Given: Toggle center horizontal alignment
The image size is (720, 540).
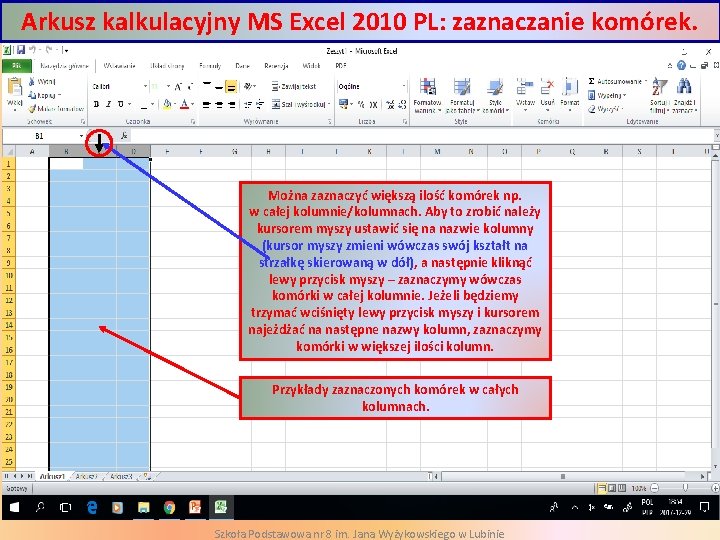Looking at the screenshot, I should pyautogui.click(x=219, y=105).
